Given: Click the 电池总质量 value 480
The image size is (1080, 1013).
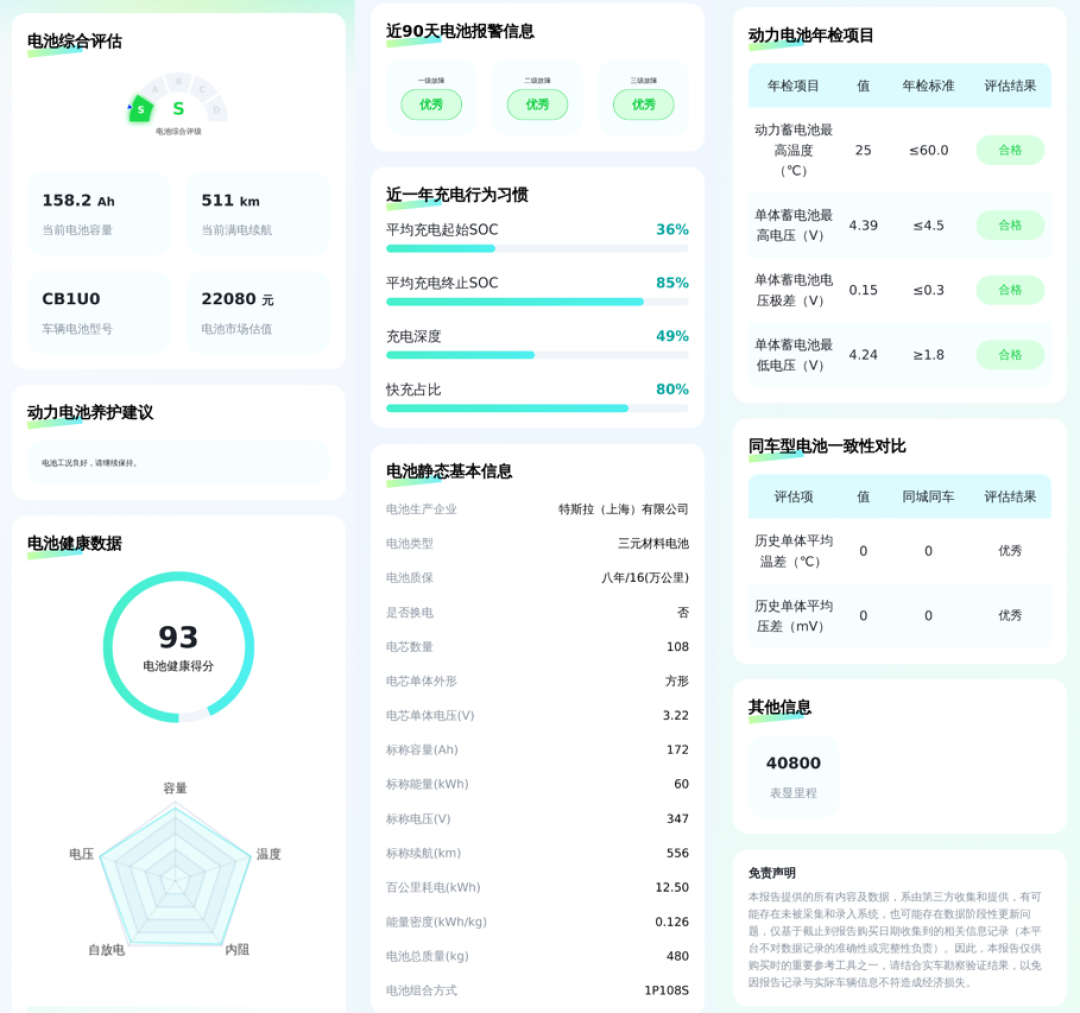Looking at the screenshot, I should tap(677, 956).
